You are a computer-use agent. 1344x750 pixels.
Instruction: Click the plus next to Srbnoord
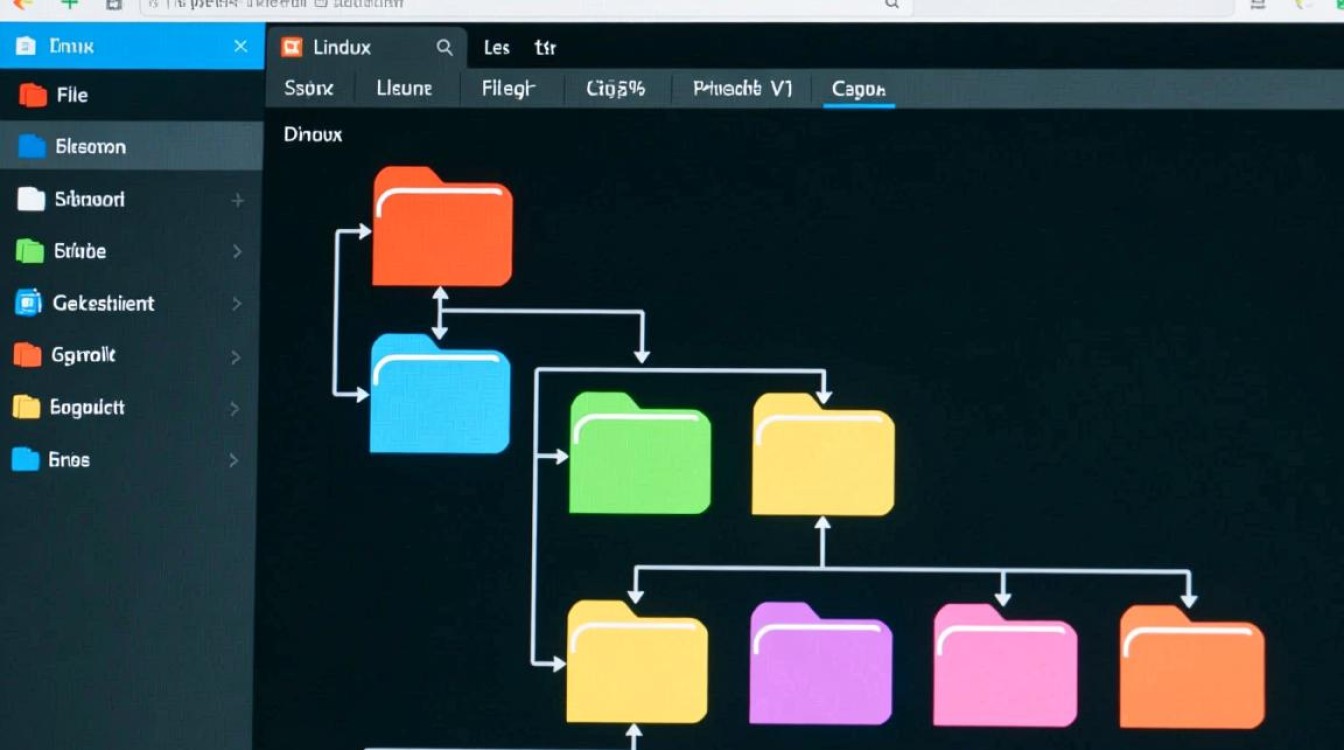[x=238, y=200]
